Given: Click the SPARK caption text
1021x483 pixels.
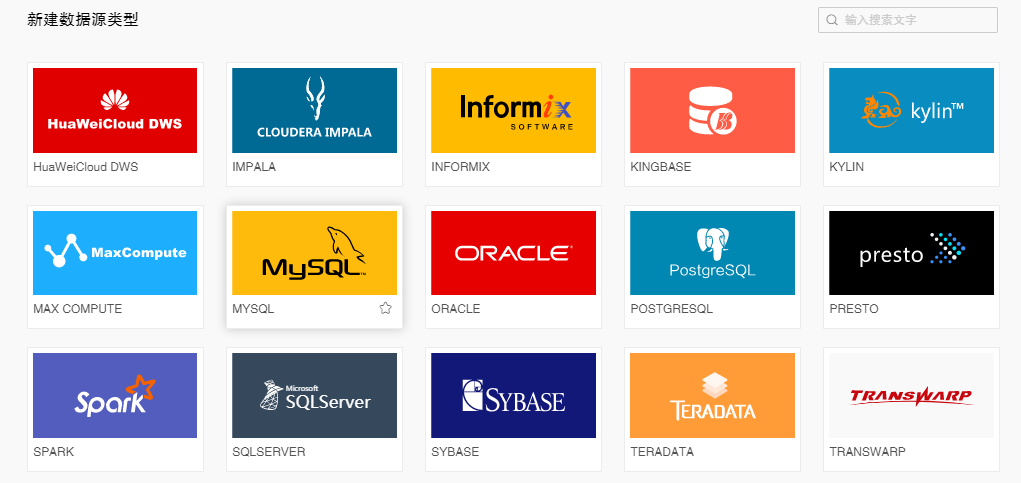Looking at the screenshot, I should [x=53, y=451].
